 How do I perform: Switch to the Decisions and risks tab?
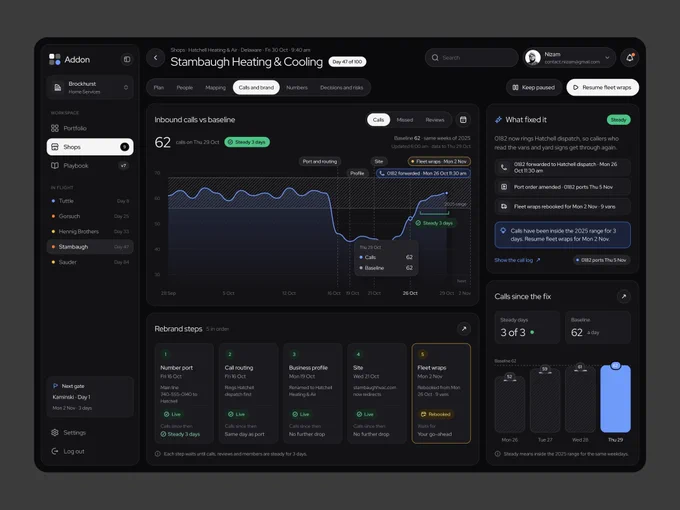[x=342, y=88]
